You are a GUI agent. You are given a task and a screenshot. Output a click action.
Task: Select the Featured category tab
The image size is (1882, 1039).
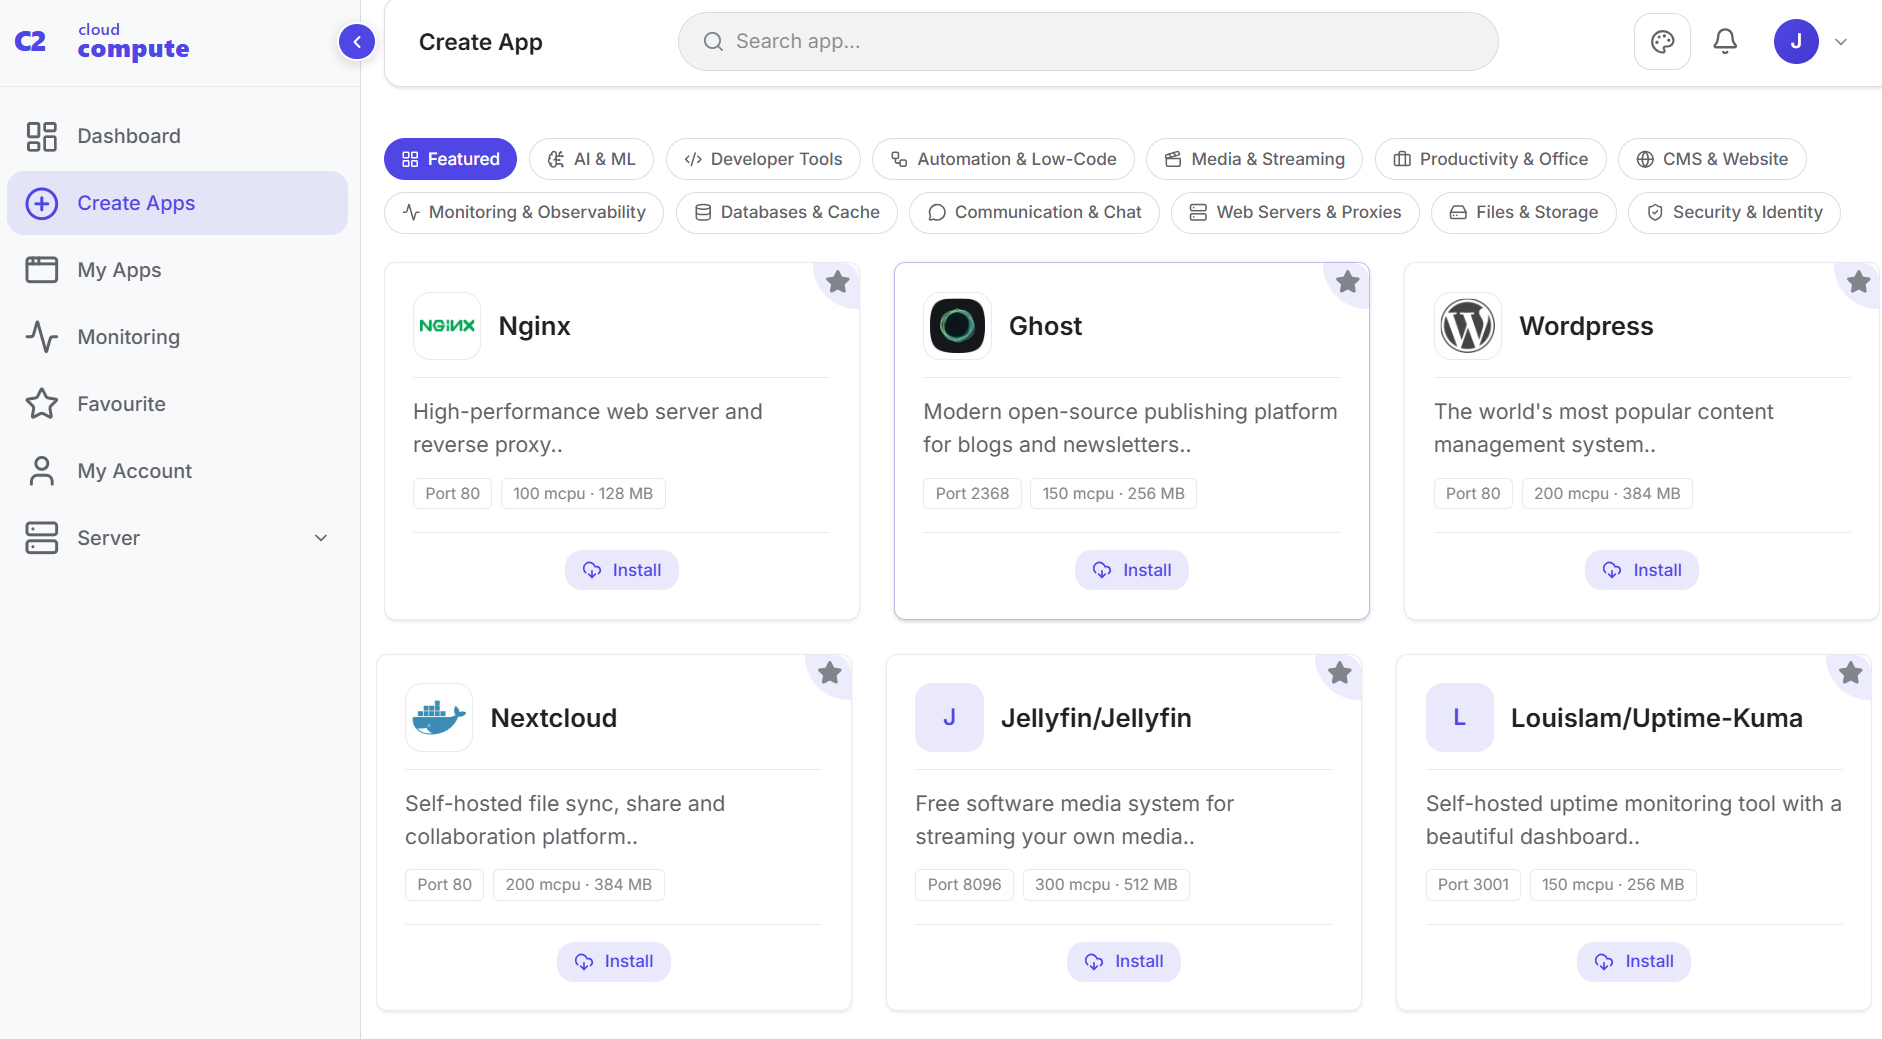coord(450,159)
